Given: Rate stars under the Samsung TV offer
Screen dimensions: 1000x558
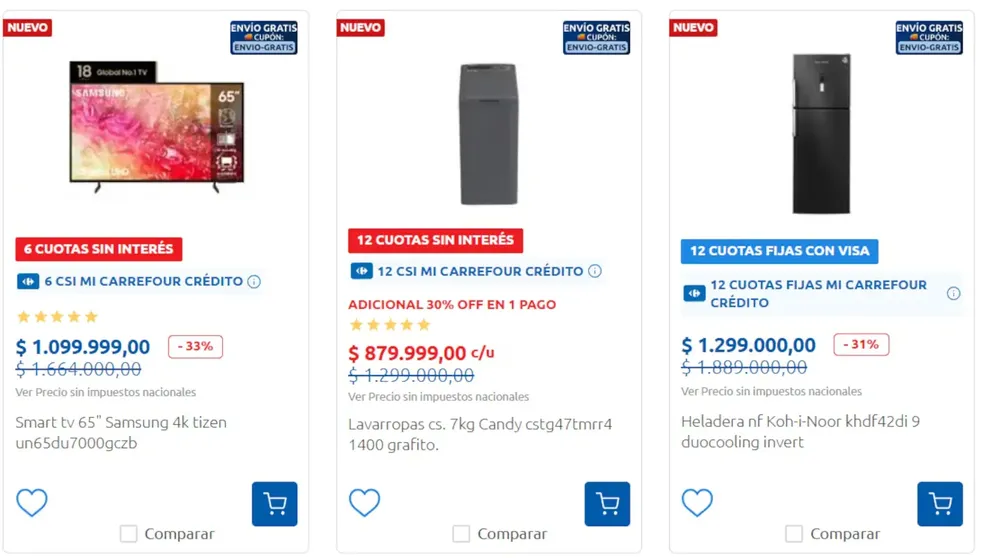Looking at the screenshot, I should pyautogui.click(x=58, y=317).
